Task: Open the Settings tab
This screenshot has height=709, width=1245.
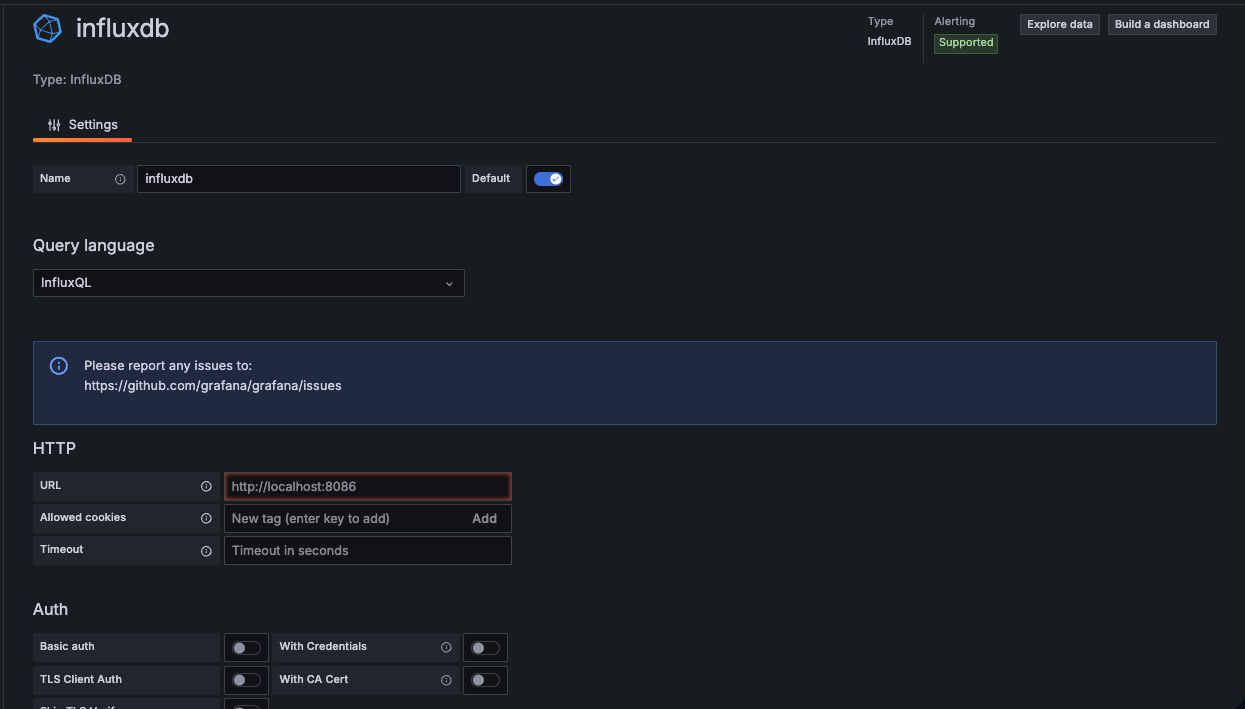Action: 83,125
